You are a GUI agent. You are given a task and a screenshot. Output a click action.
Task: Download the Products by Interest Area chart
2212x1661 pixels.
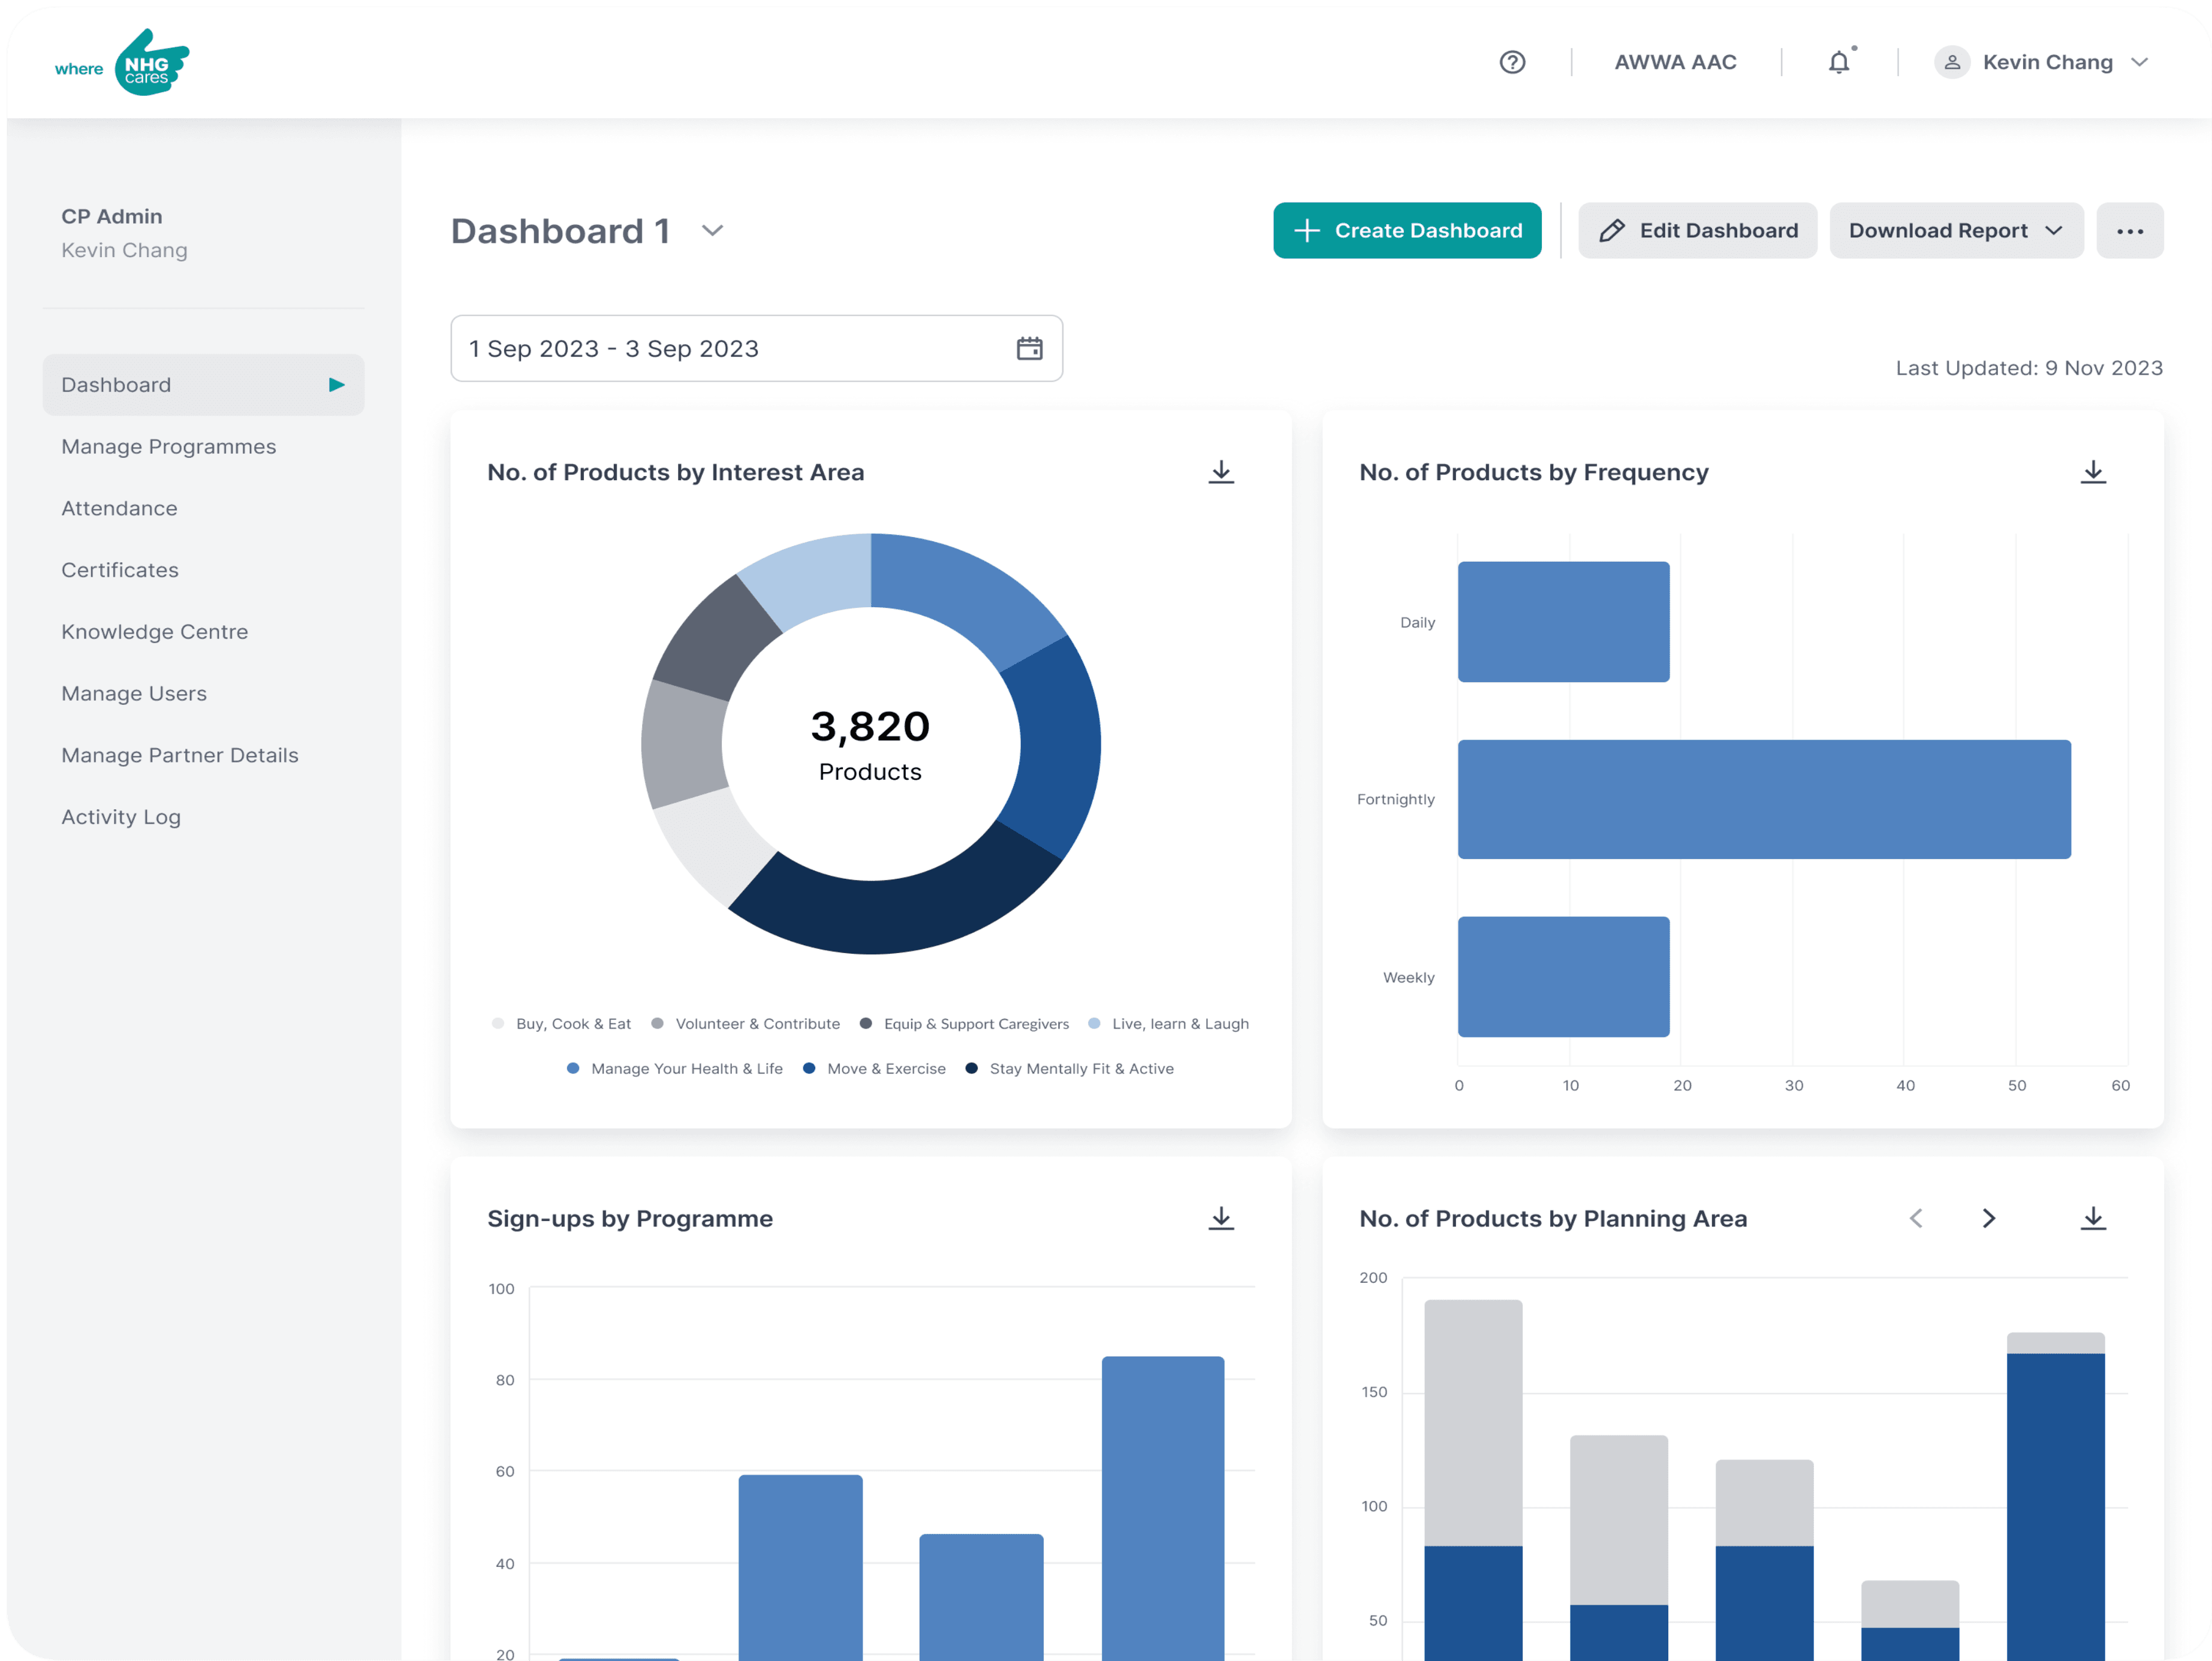tap(1220, 472)
